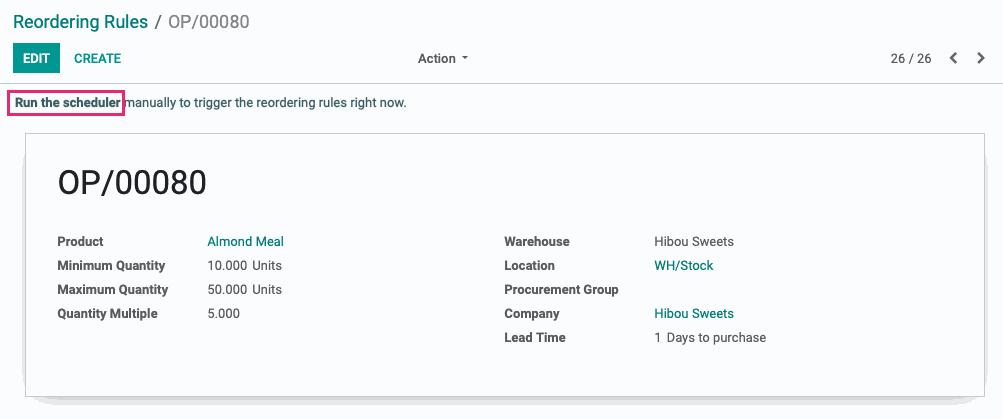Click the Lead Time value
This screenshot has width=1003, height=419.
click(x=710, y=338)
